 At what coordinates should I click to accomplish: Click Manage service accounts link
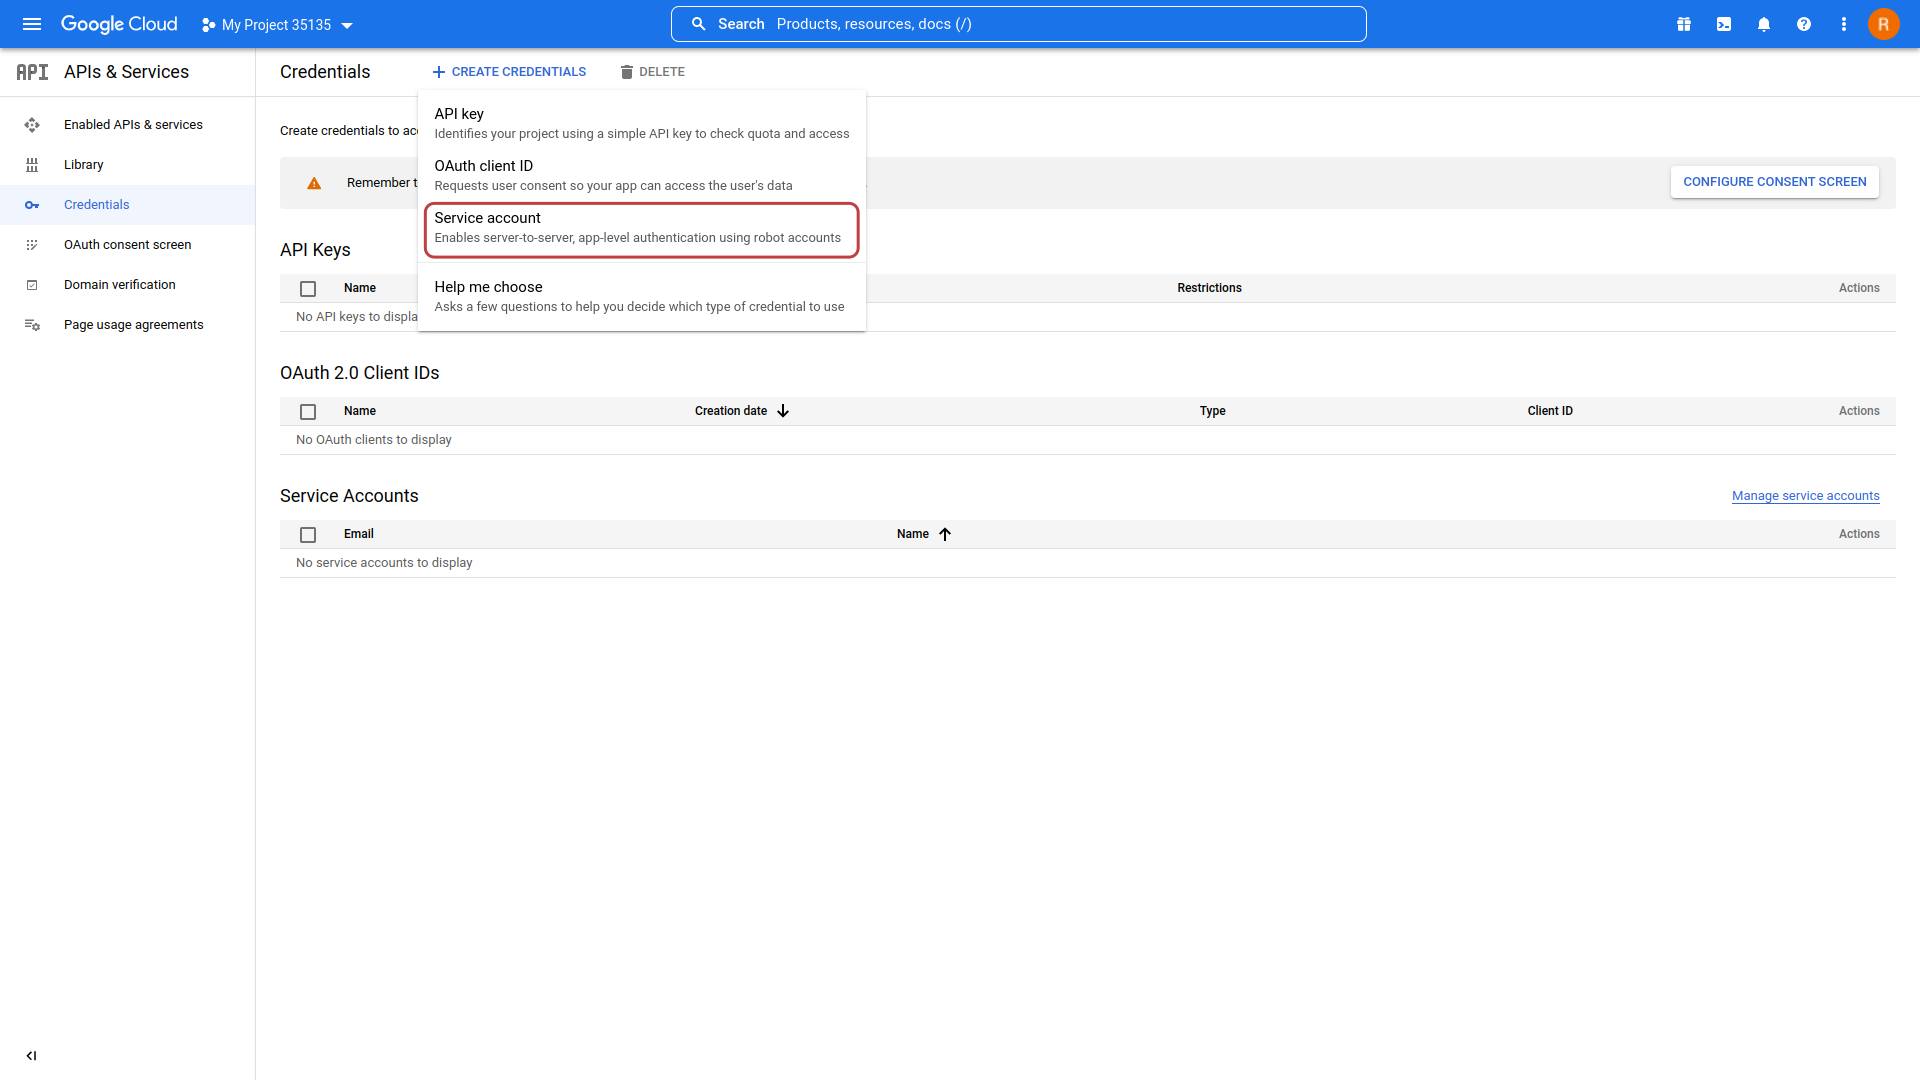[1805, 496]
